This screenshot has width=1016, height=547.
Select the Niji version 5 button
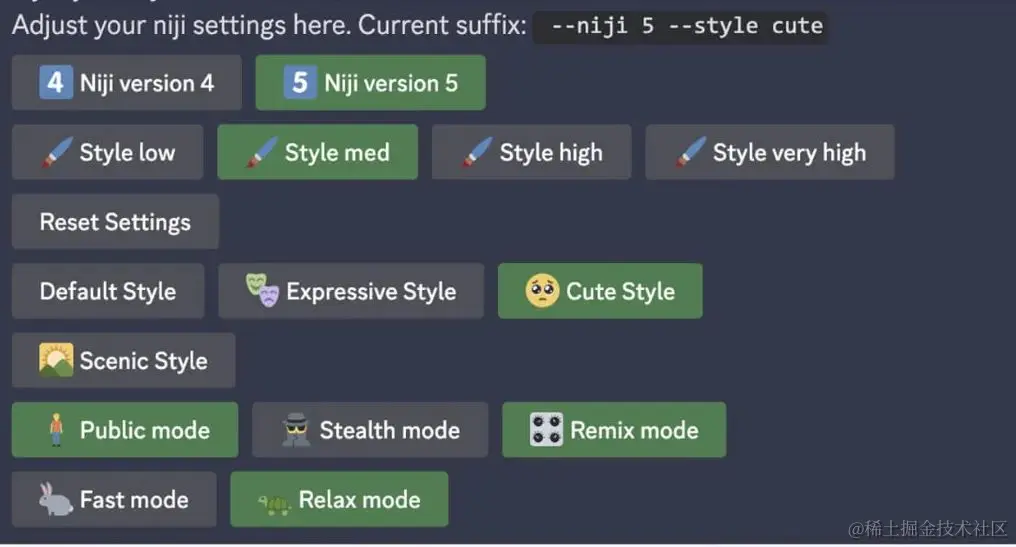pos(371,82)
